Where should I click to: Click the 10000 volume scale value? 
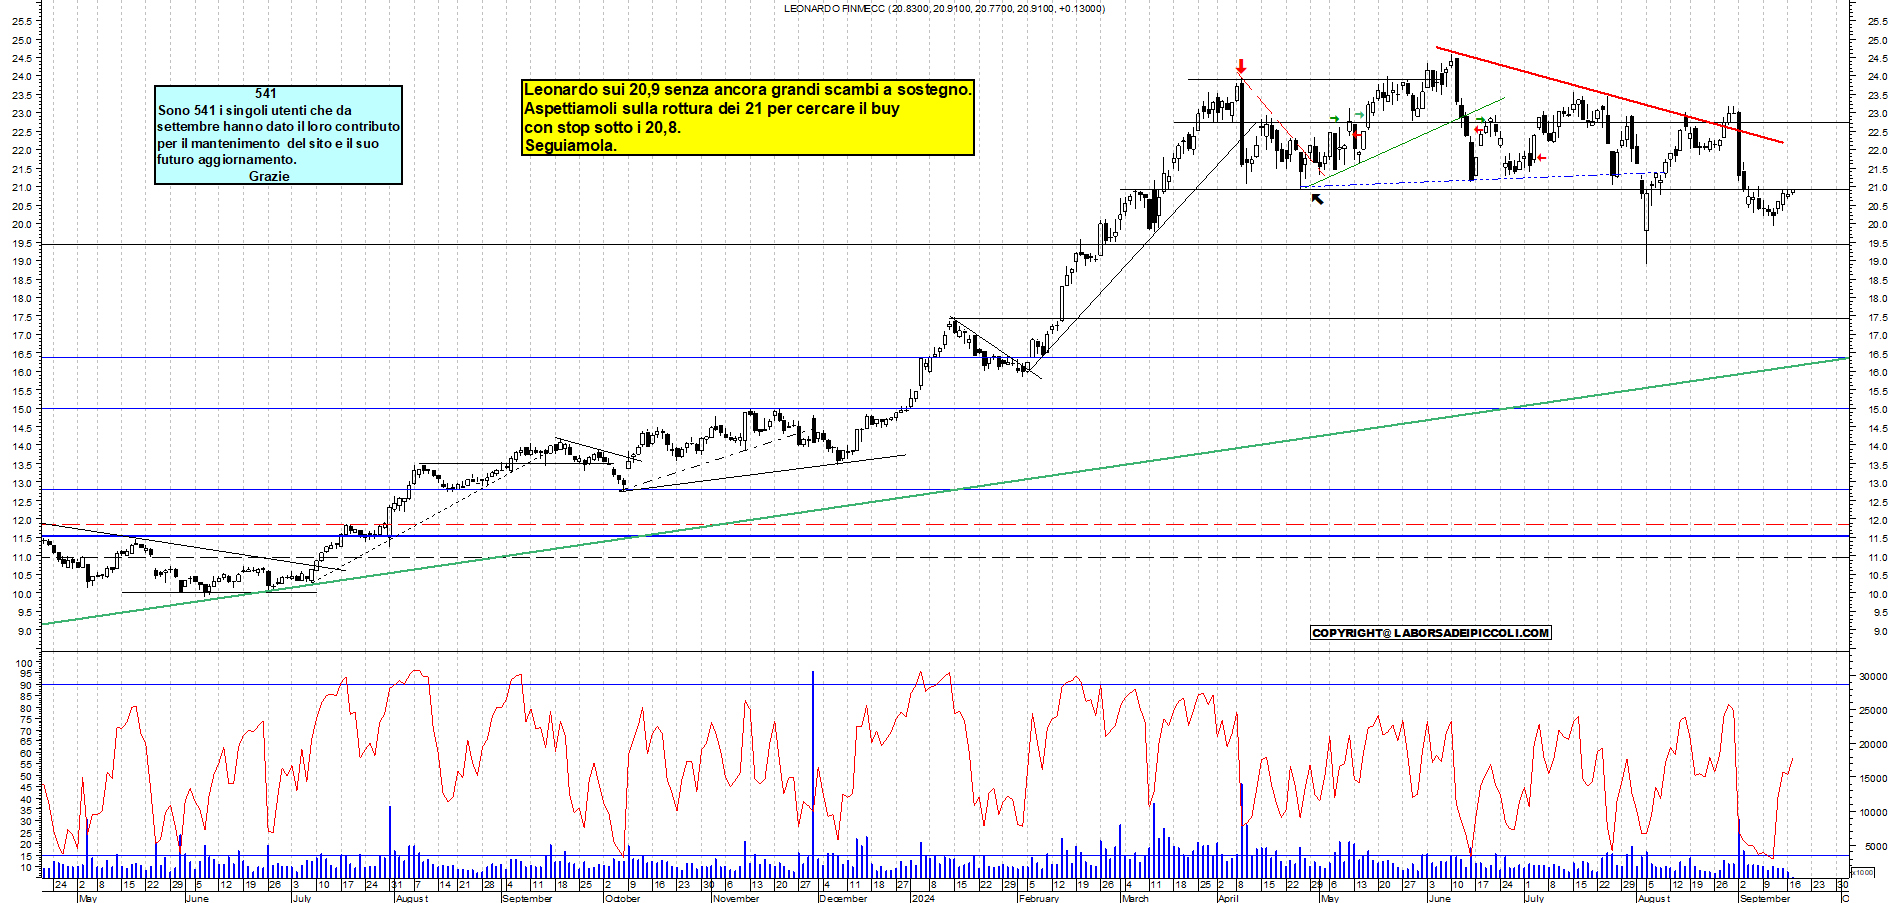(x=1872, y=813)
